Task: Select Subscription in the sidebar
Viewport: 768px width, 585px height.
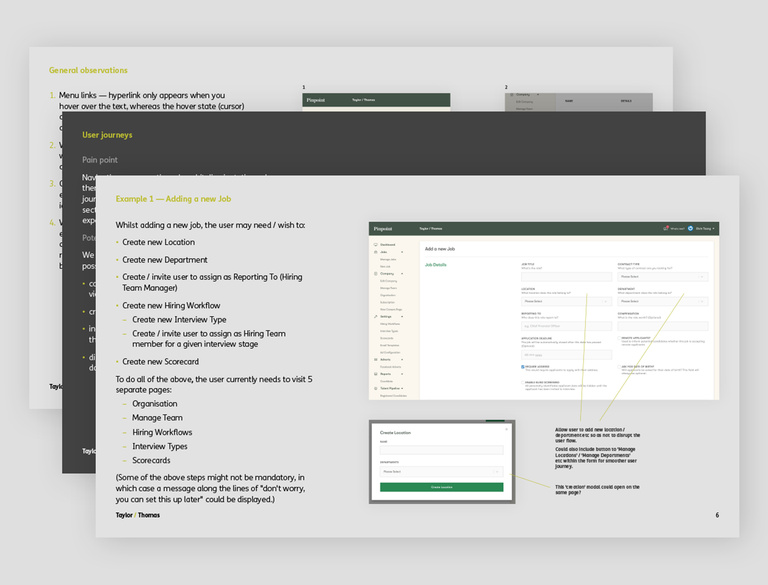Action: click(x=387, y=302)
